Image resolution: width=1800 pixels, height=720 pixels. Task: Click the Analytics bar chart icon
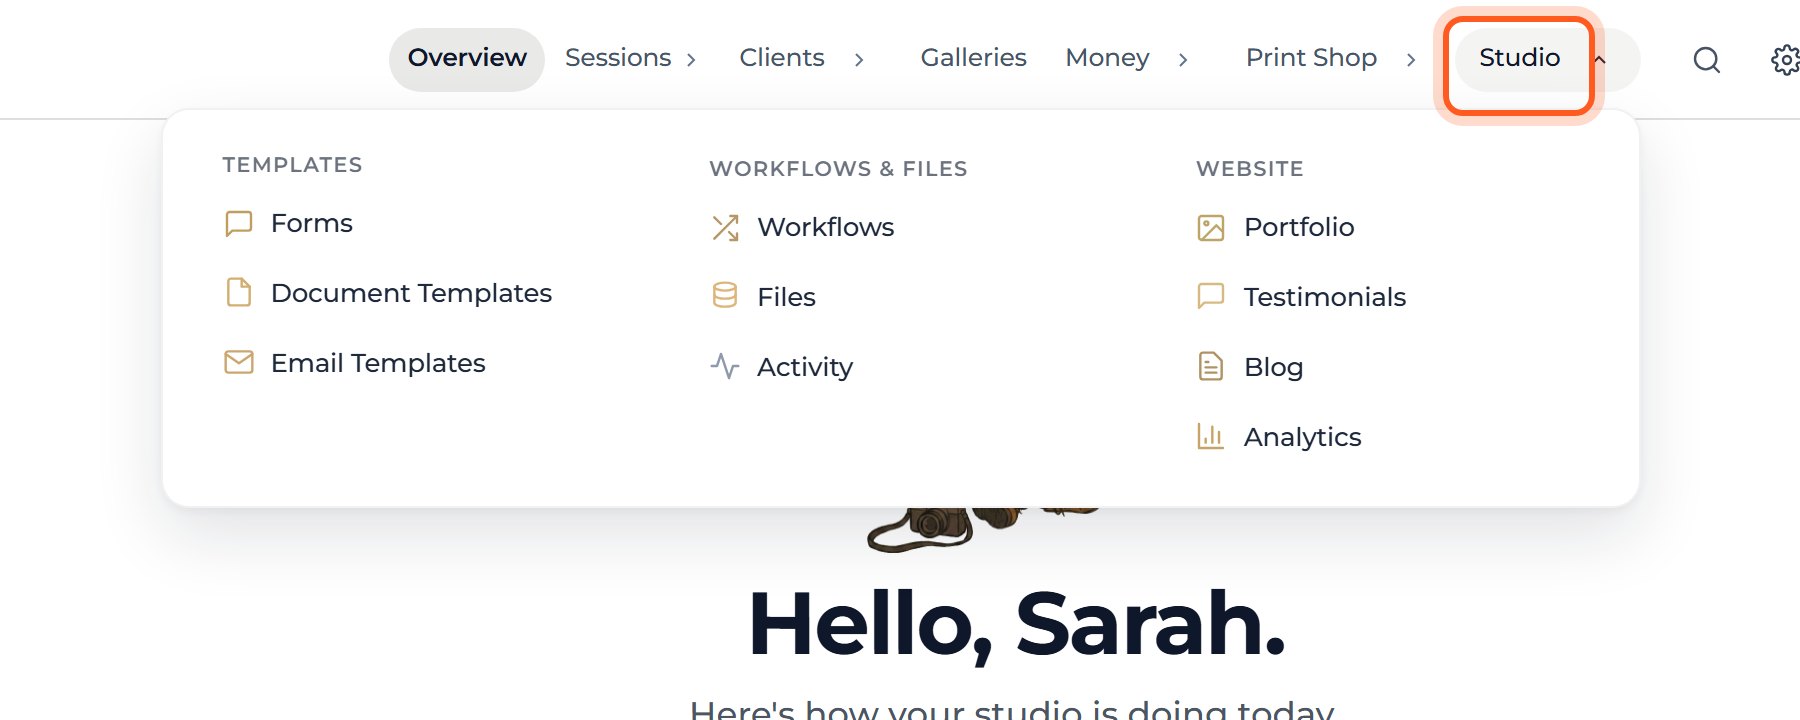click(x=1211, y=436)
